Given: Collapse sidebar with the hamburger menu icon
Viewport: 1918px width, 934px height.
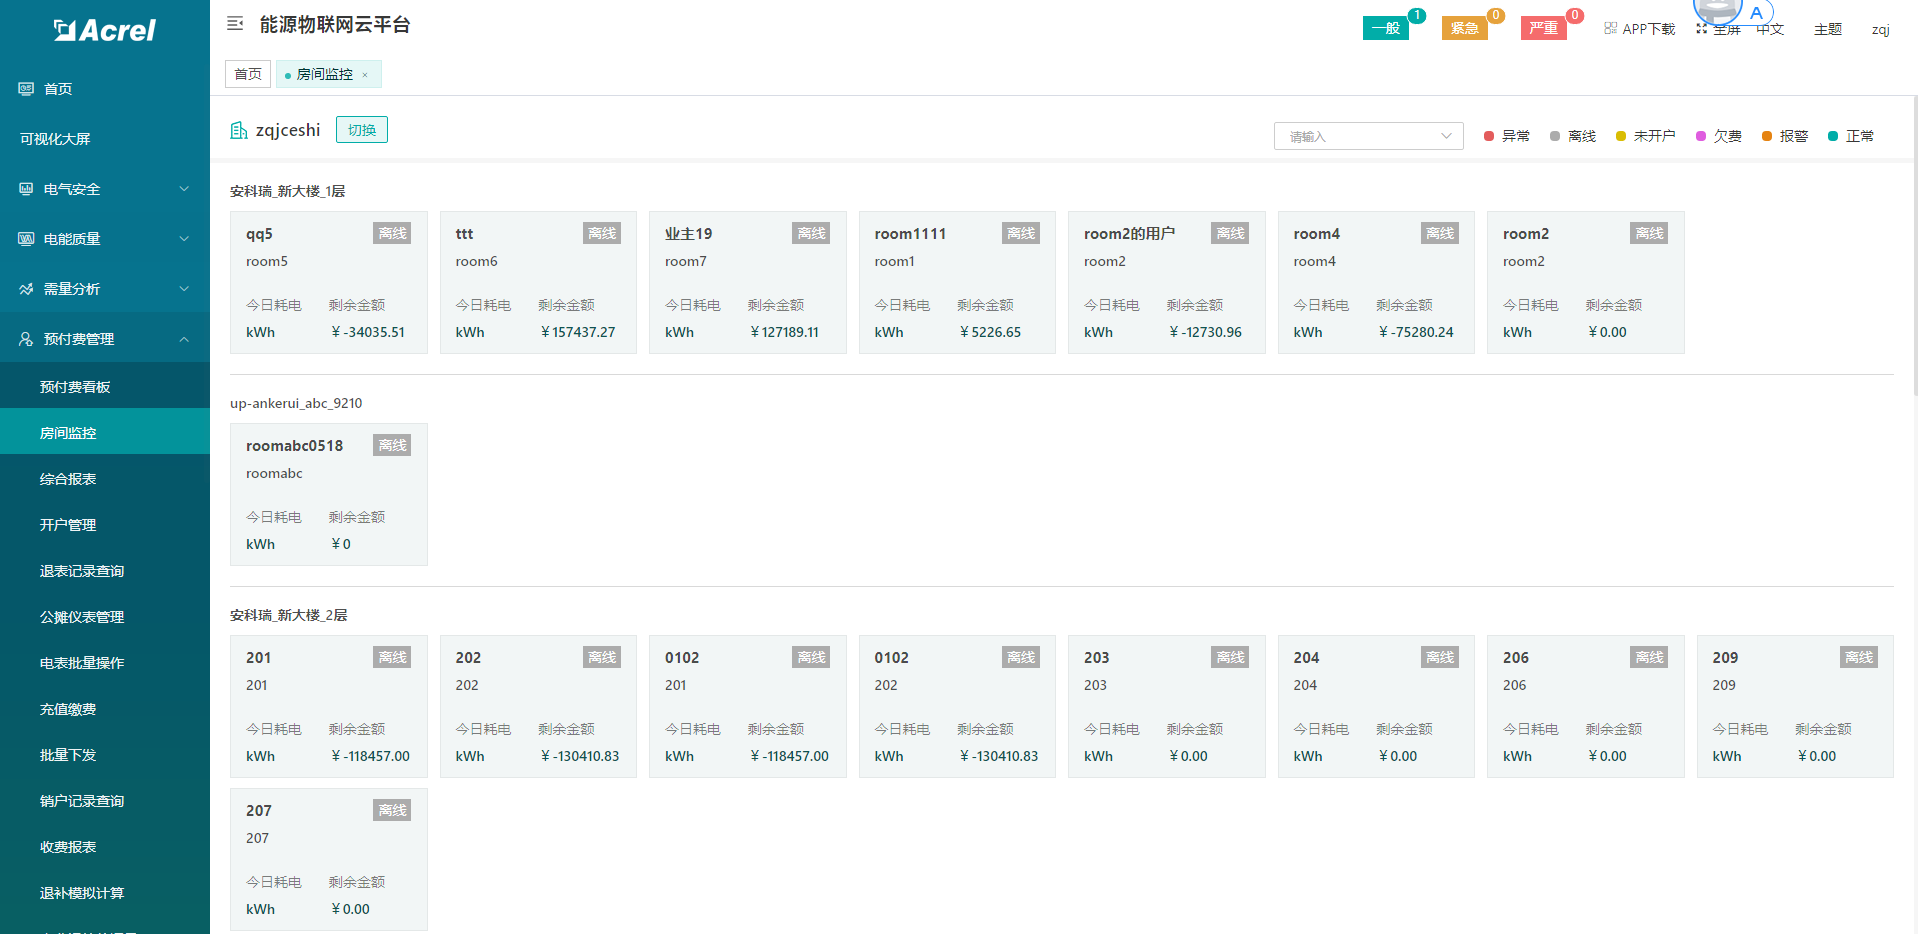Looking at the screenshot, I should pos(235,23).
